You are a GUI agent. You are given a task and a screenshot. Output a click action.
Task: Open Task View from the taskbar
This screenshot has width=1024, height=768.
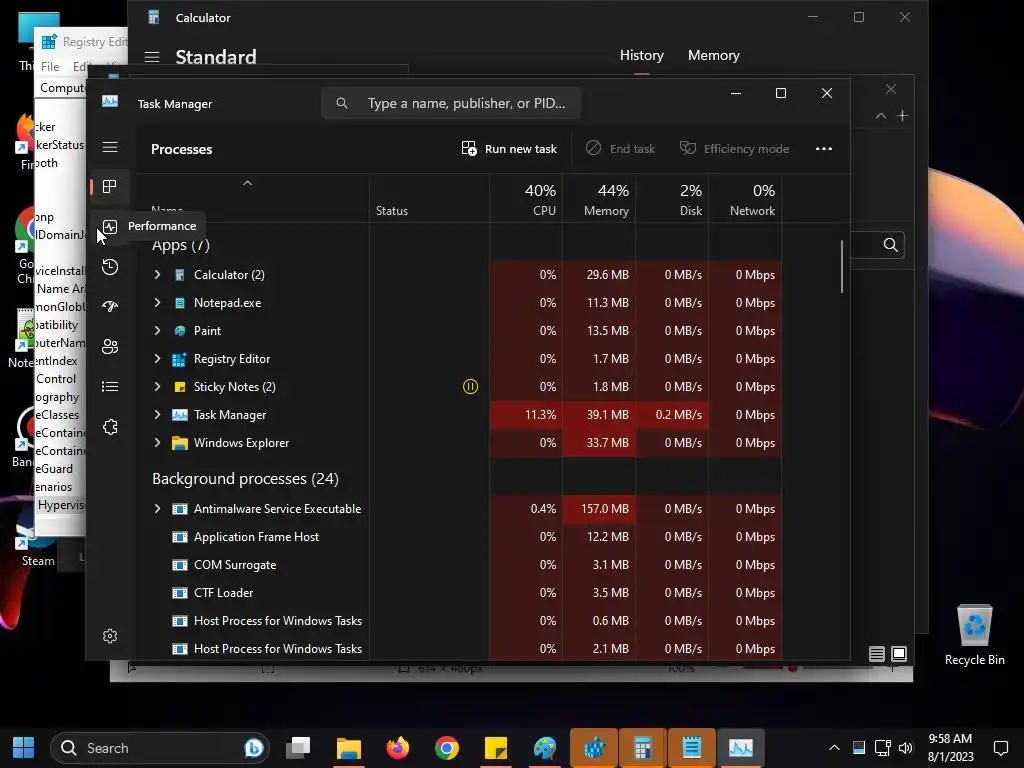tap(298, 748)
